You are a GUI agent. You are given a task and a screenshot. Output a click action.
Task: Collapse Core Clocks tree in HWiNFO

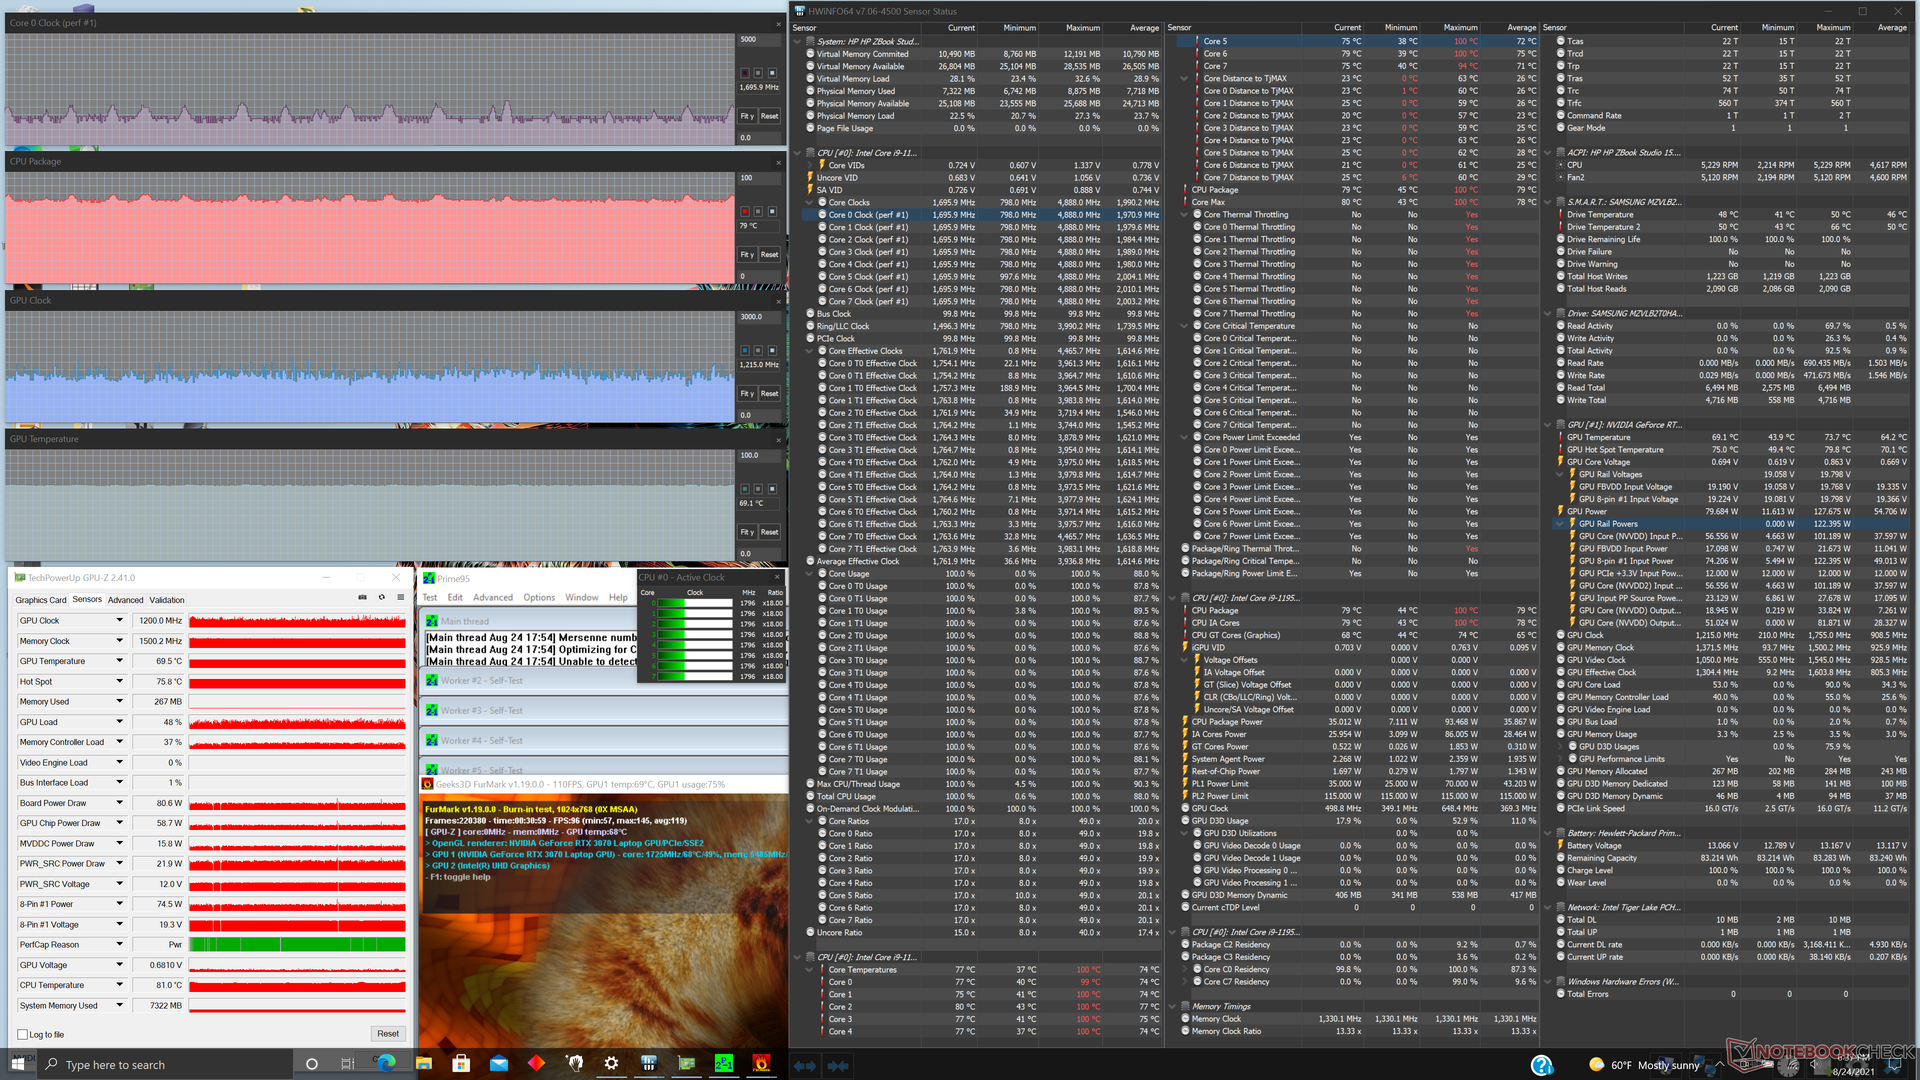[809, 202]
